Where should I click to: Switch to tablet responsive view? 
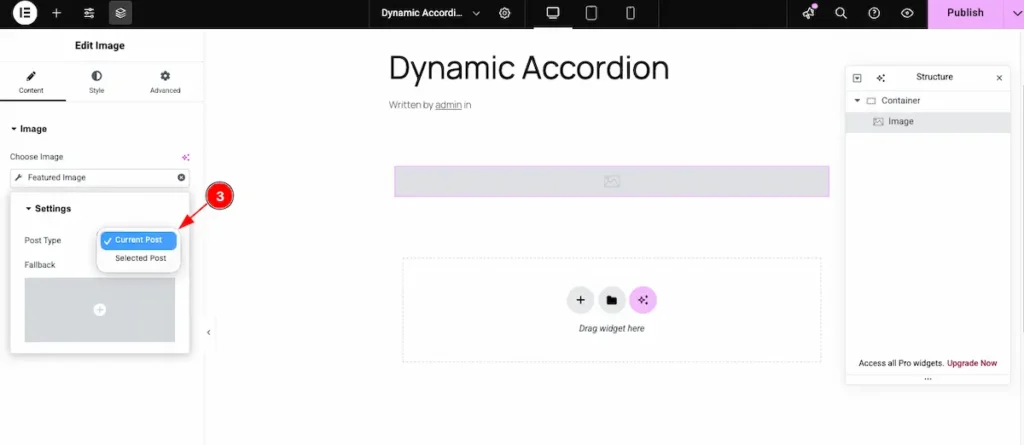[x=591, y=13]
